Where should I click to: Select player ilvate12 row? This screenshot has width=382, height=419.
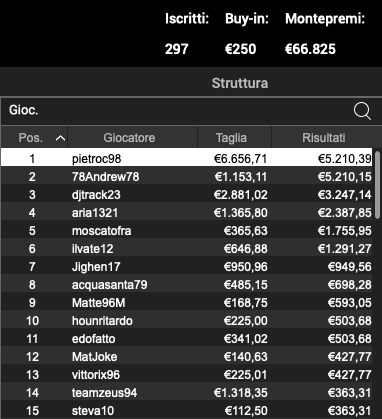click(187, 248)
